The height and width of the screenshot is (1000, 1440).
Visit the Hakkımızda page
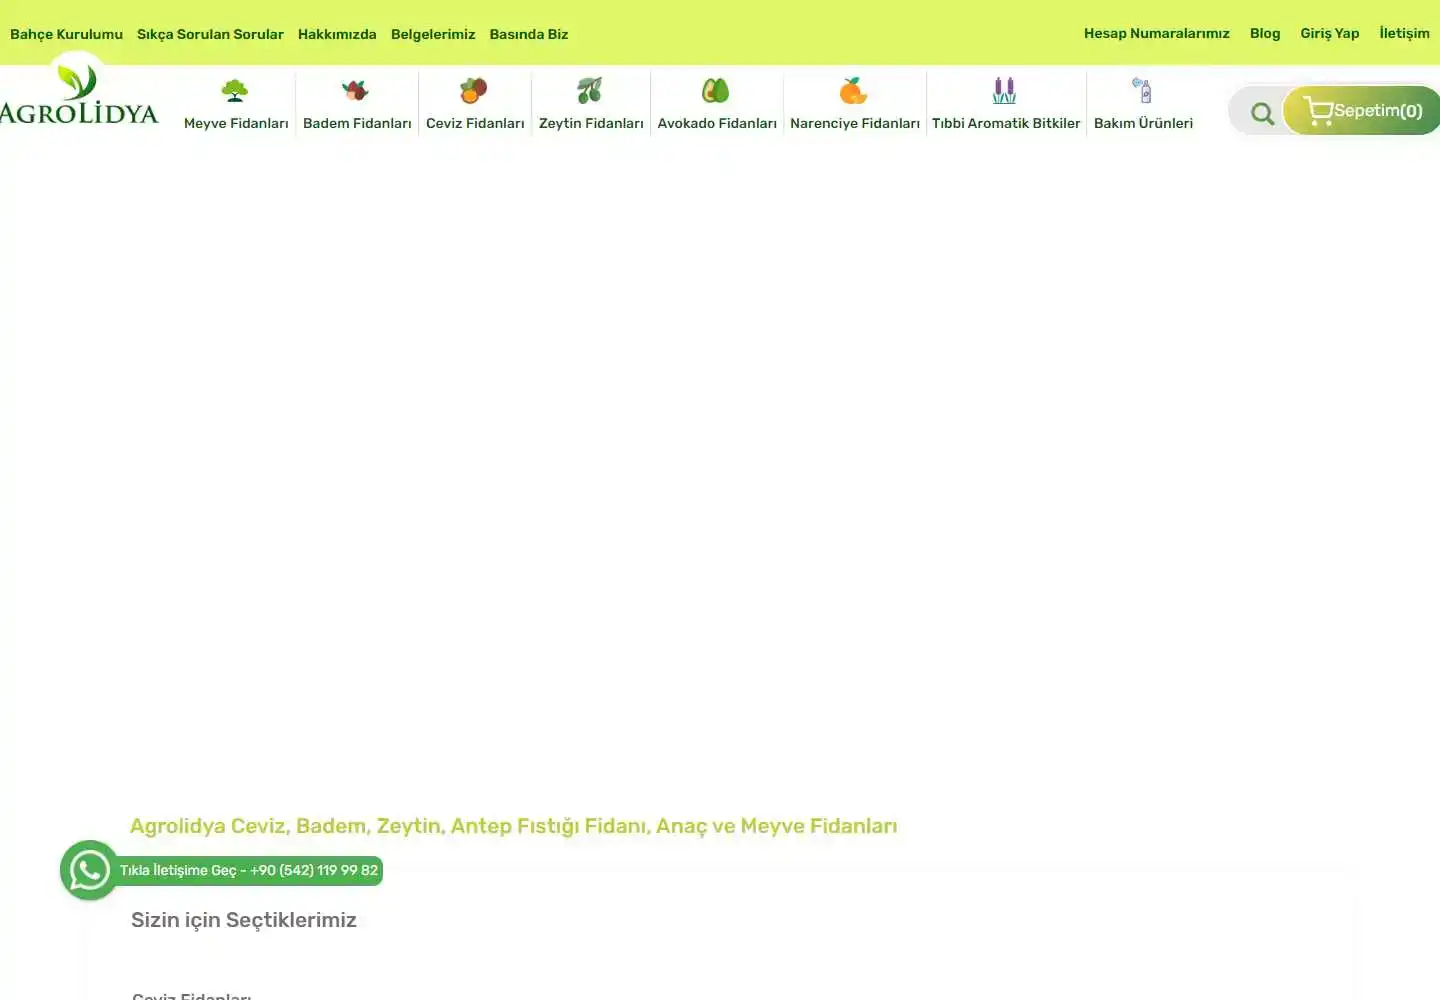(337, 34)
